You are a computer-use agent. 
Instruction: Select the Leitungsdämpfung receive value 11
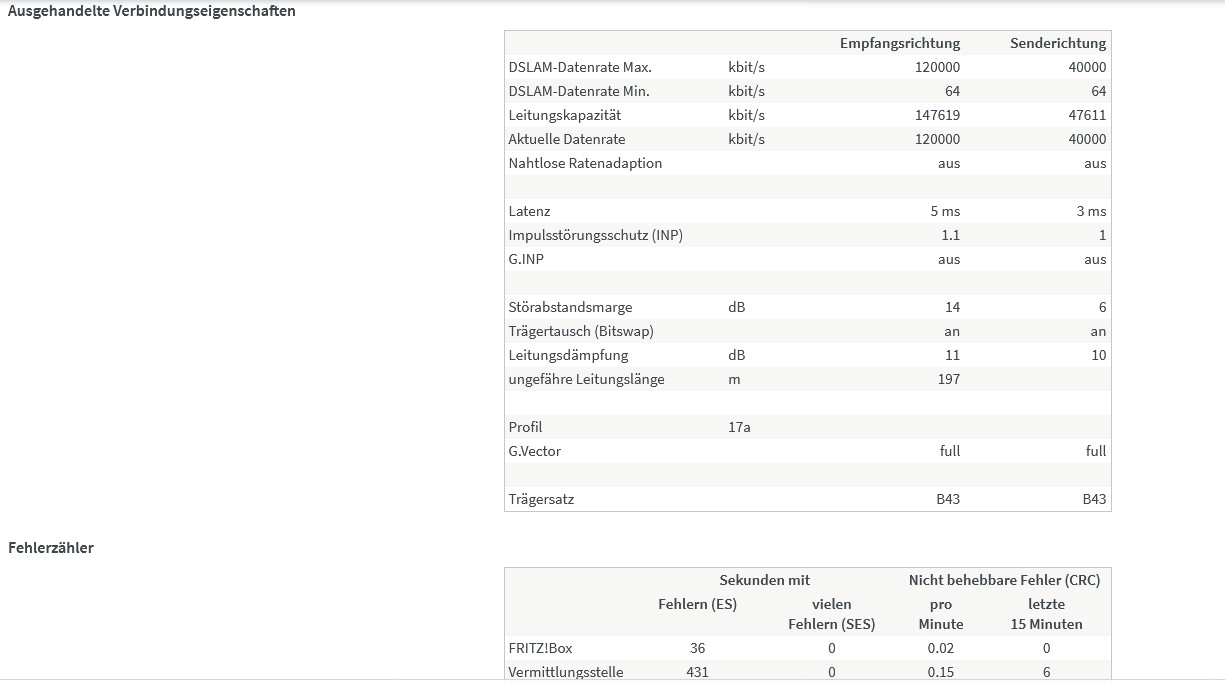[x=952, y=355]
